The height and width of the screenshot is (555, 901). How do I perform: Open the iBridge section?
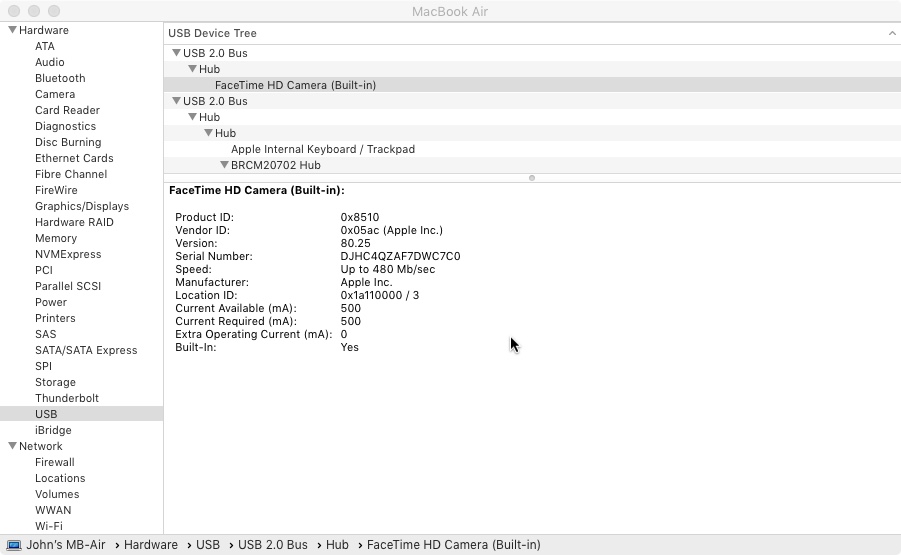coord(53,430)
